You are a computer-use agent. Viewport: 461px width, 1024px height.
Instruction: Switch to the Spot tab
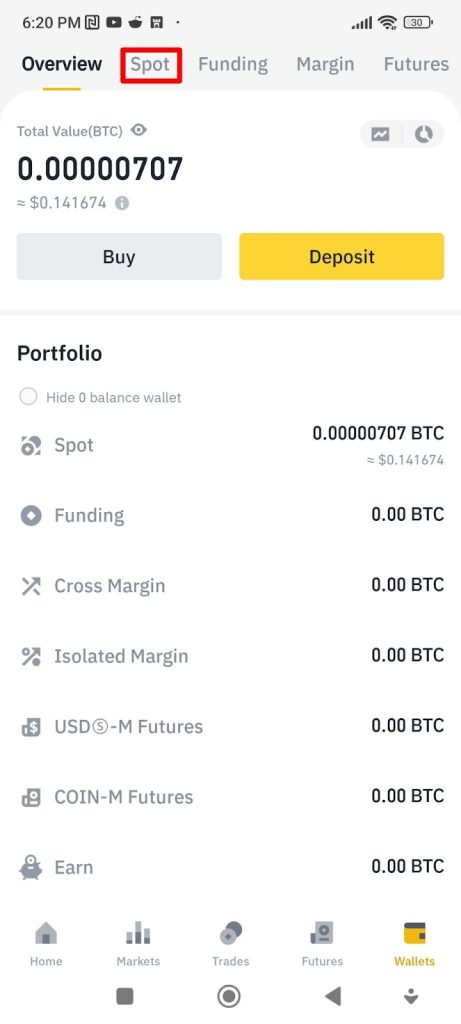[150, 64]
